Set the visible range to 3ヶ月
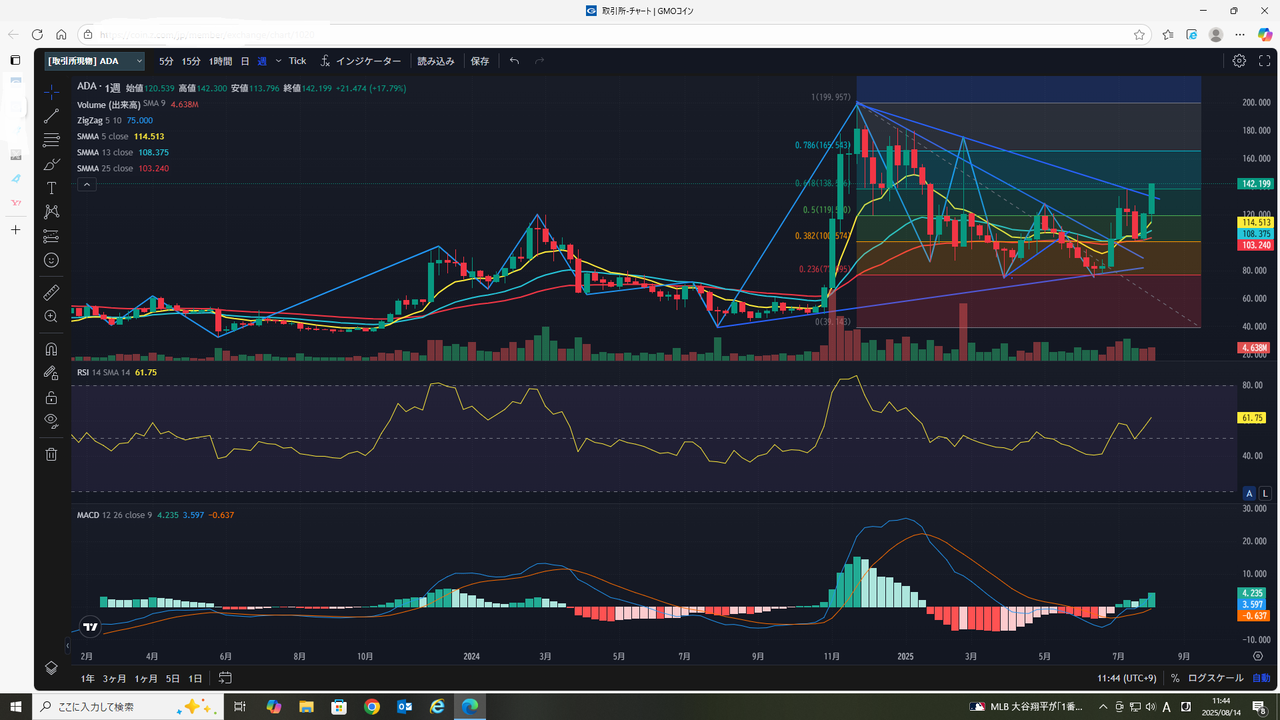 pyautogui.click(x=116, y=678)
